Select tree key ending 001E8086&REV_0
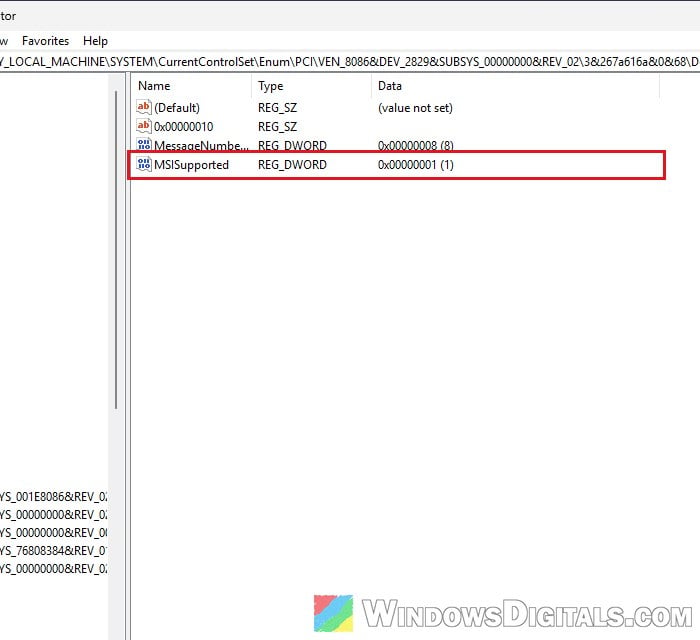Viewport: 700px width, 640px height. 54,496
